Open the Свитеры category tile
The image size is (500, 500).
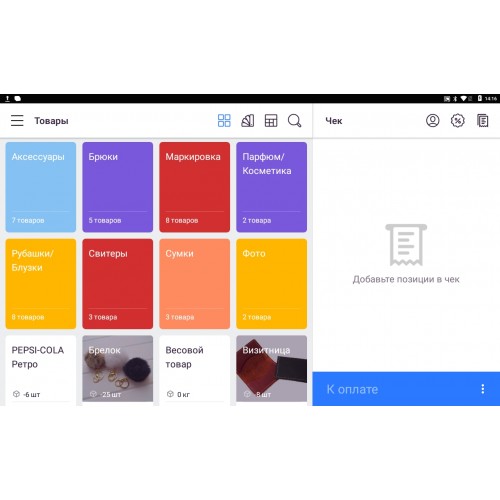point(118,284)
